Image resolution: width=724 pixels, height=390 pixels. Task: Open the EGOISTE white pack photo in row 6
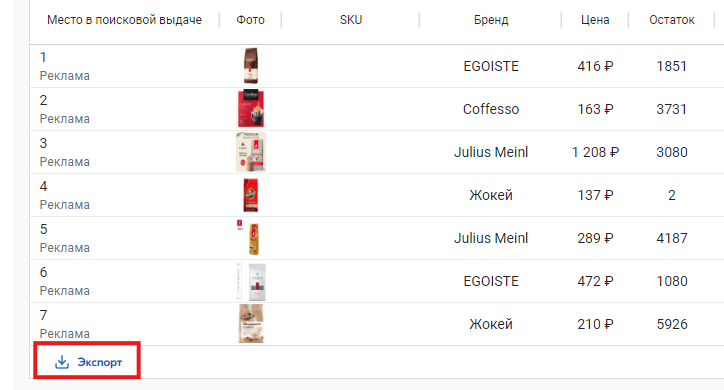[252, 281]
